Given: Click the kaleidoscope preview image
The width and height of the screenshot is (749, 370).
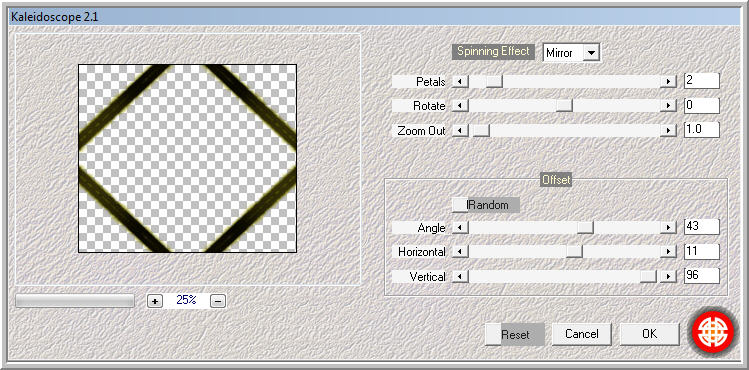Looking at the screenshot, I should coord(187,159).
